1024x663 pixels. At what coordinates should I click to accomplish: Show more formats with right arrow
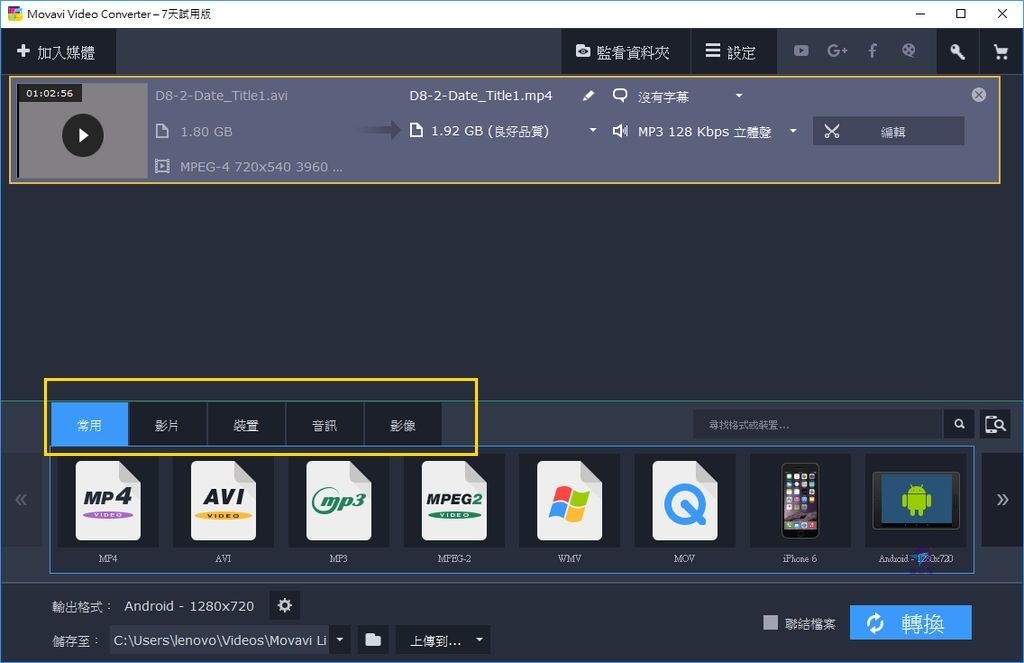point(1002,500)
